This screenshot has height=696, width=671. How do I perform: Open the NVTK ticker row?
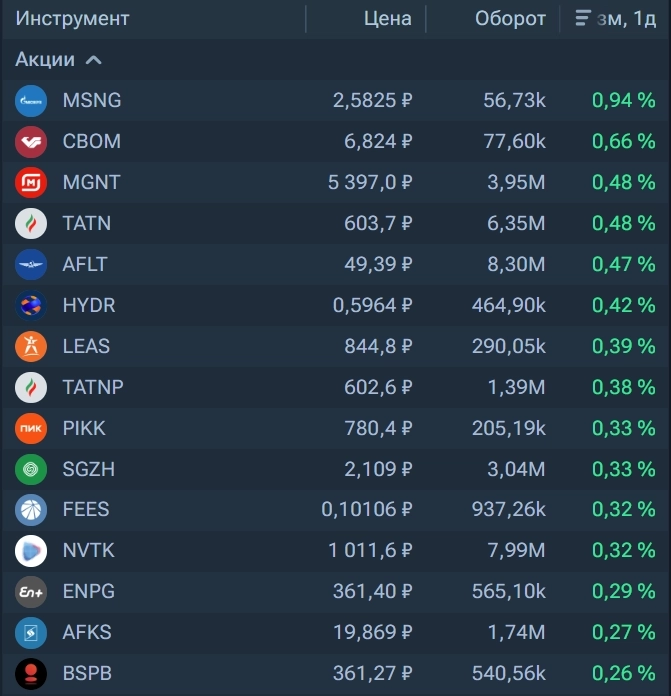(x=88, y=551)
